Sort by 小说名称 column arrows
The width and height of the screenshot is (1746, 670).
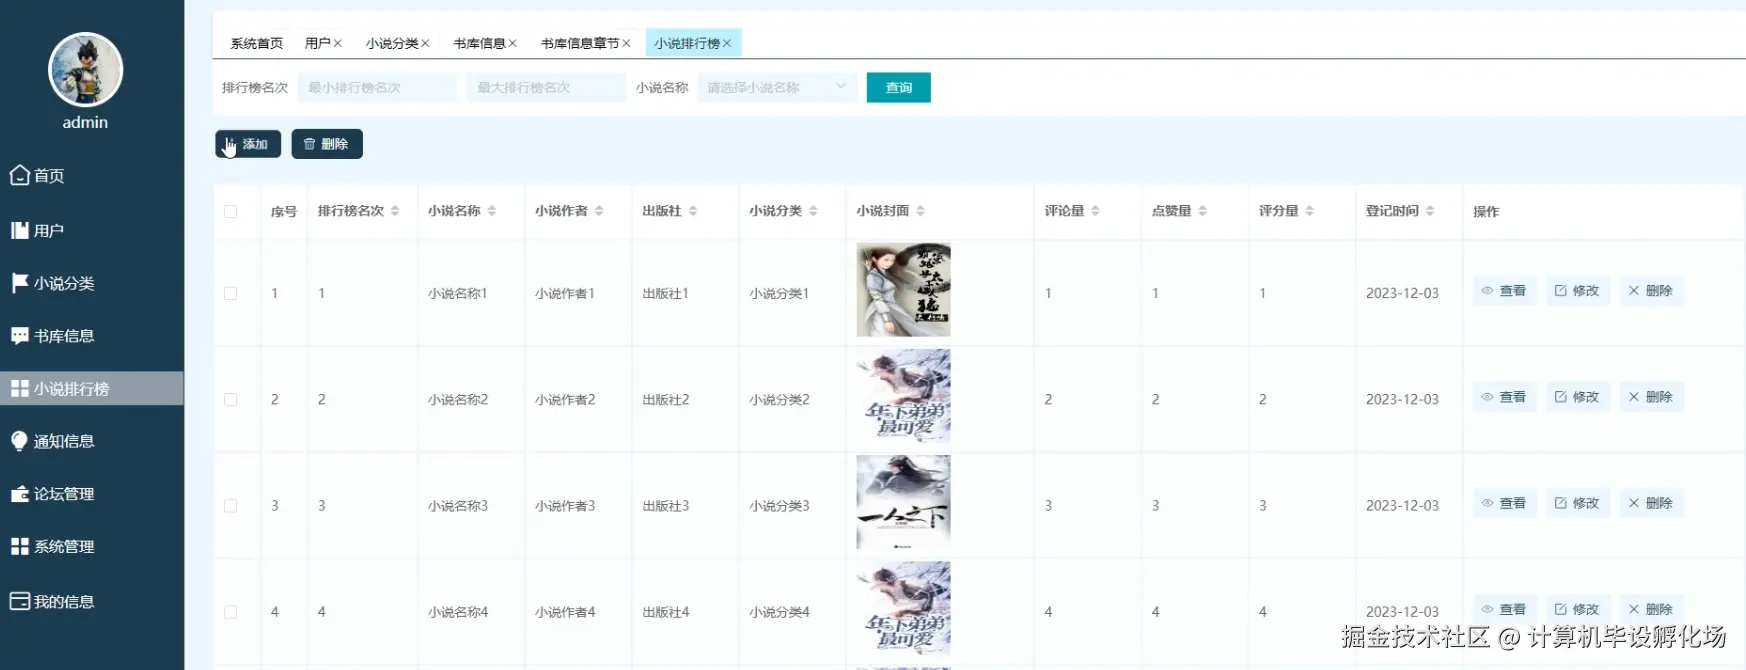(492, 211)
